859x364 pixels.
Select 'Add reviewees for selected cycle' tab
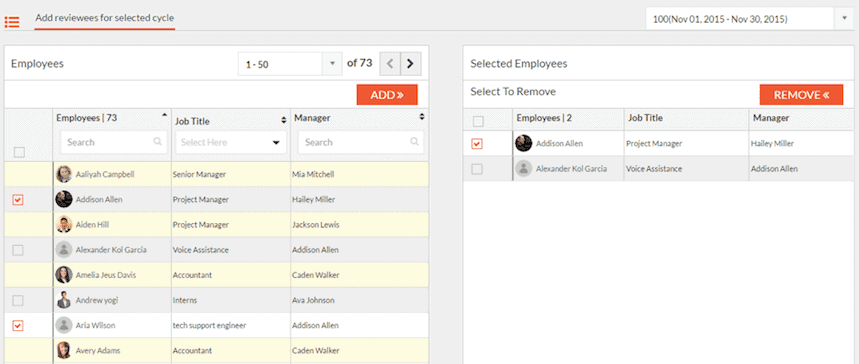click(x=105, y=18)
